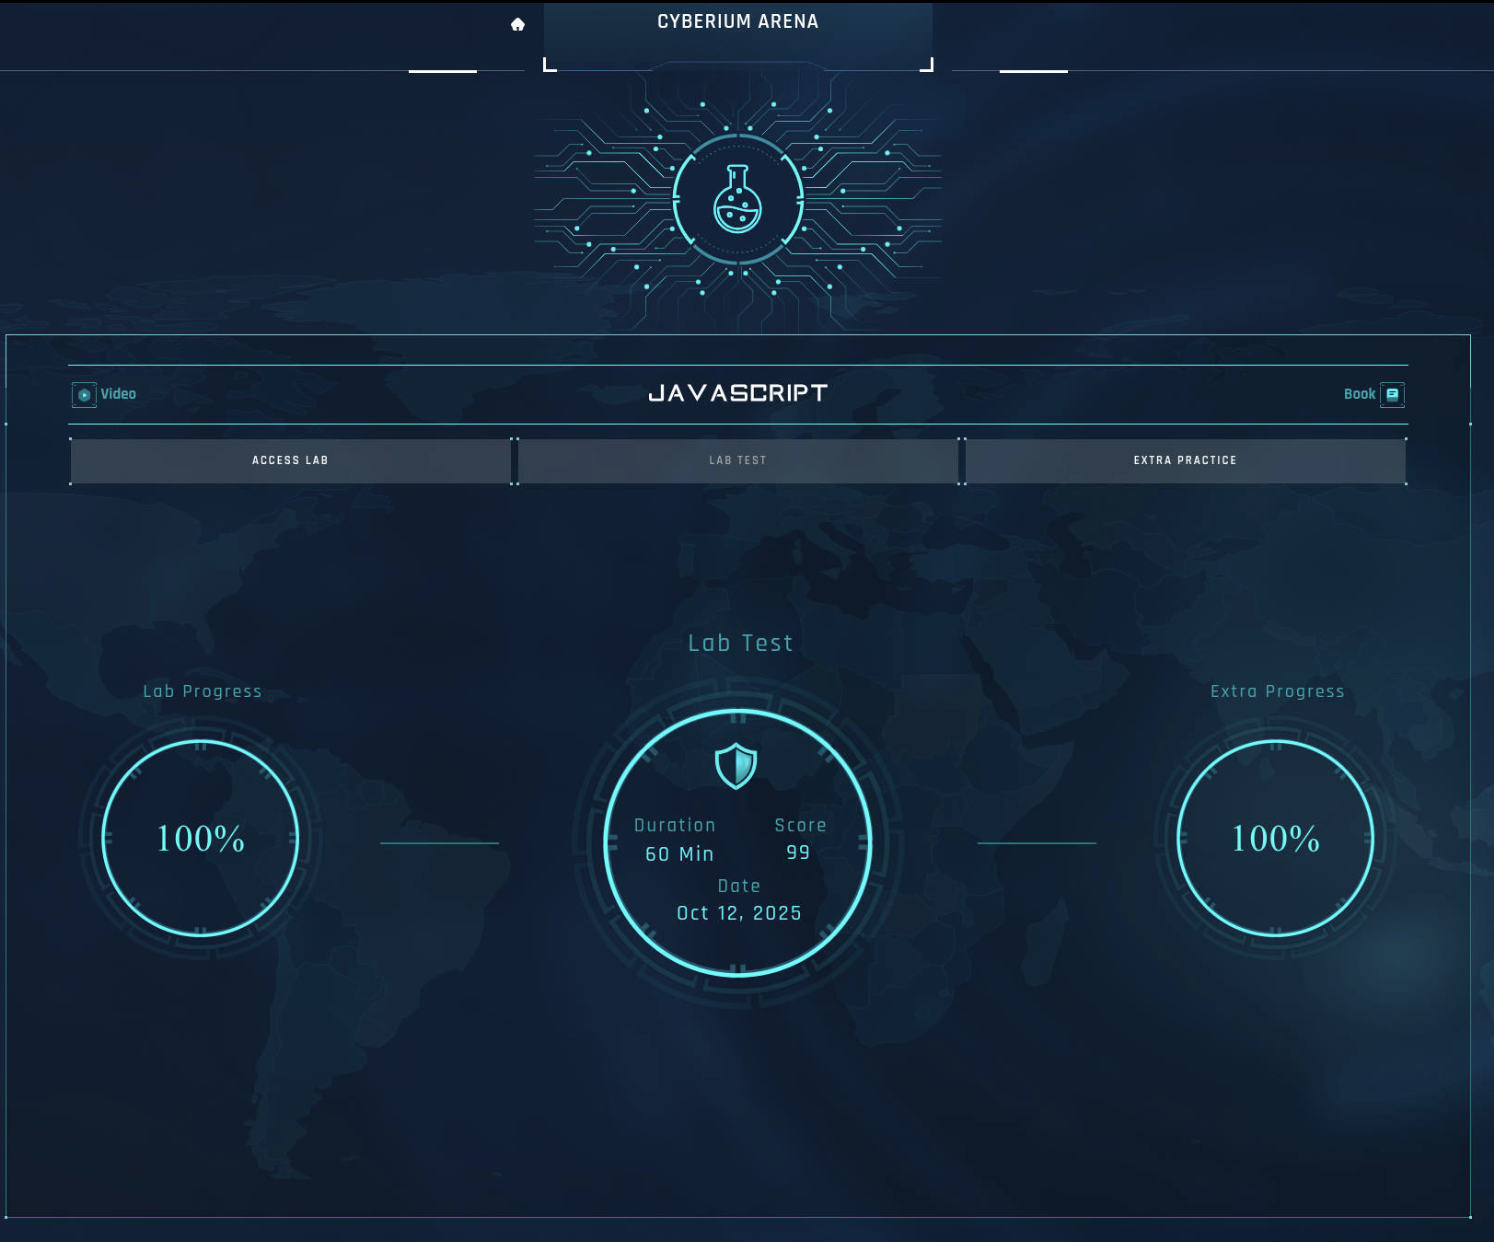Viewport: 1494px width, 1242px height.
Task: Click the date 'Oct 12, 2025'
Action: click(739, 913)
